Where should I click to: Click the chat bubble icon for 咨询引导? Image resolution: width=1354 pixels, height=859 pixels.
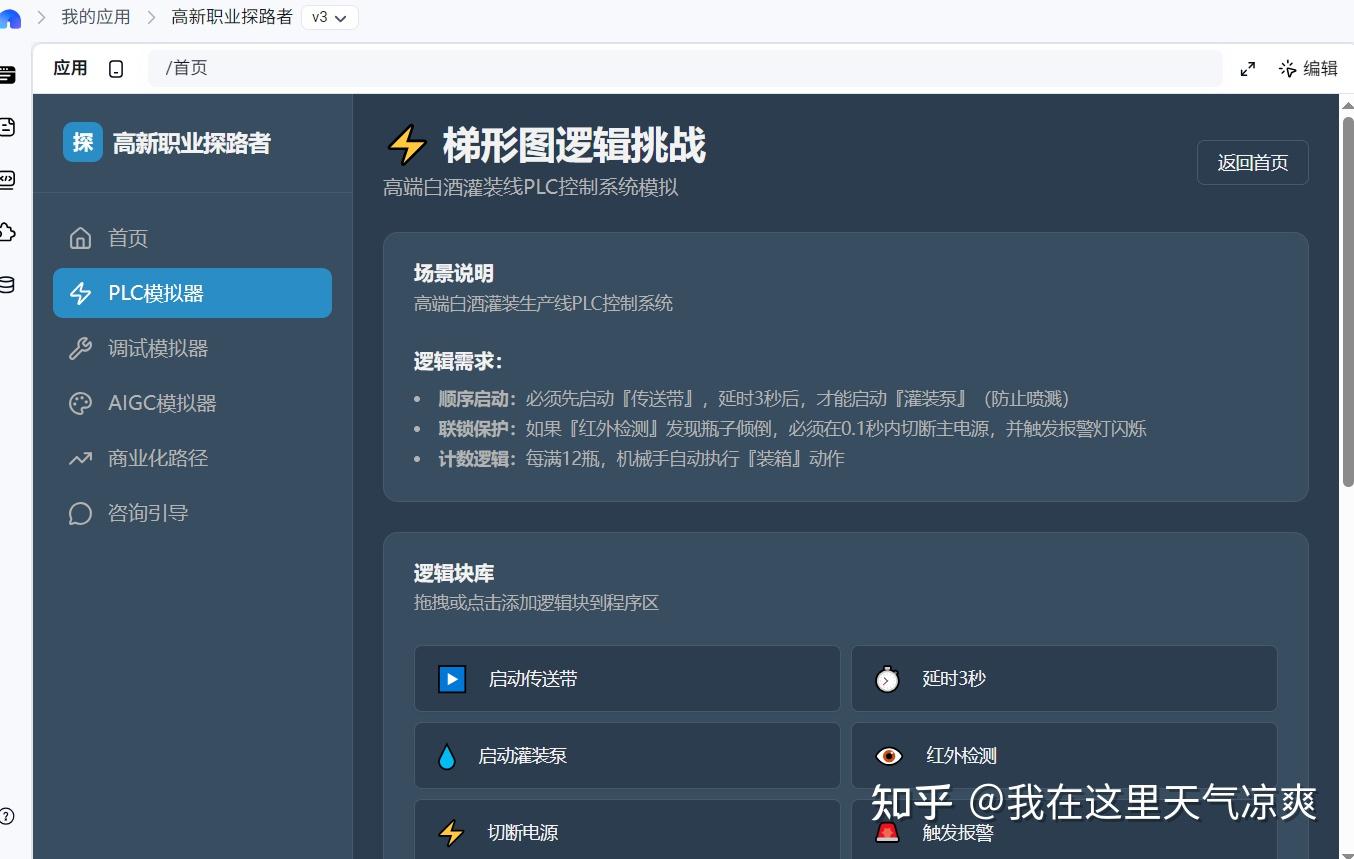click(x=80, y=513)
